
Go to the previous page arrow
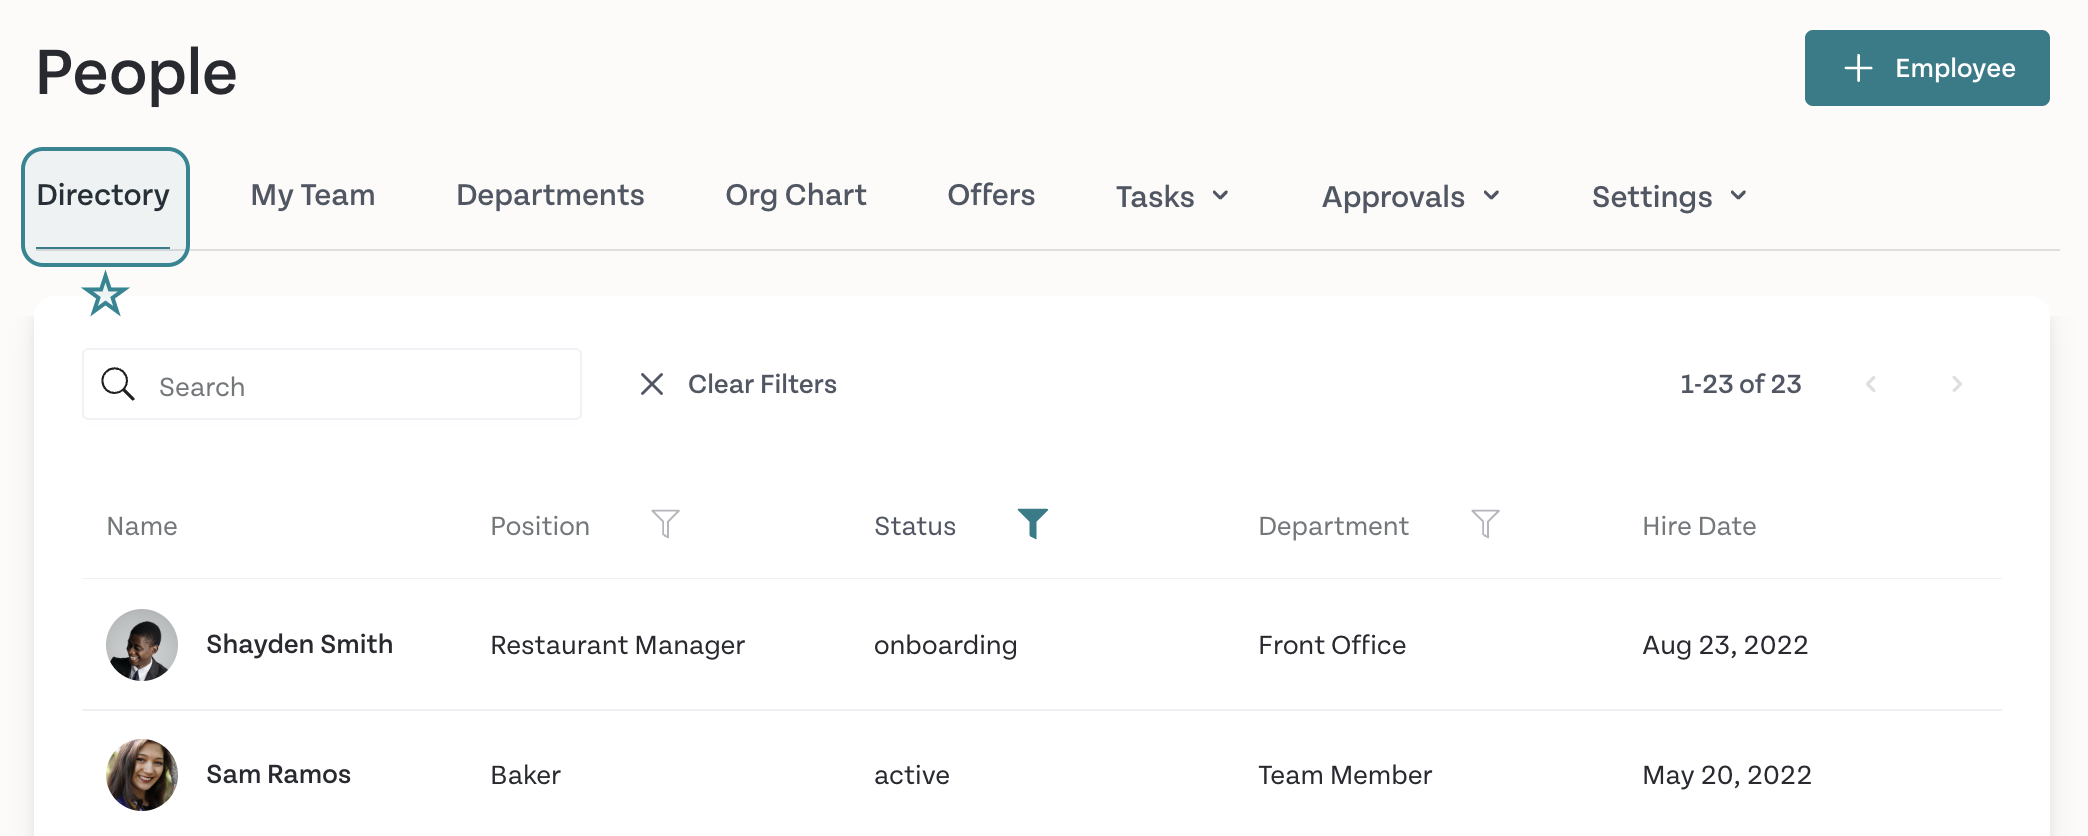coord(1871,384)
